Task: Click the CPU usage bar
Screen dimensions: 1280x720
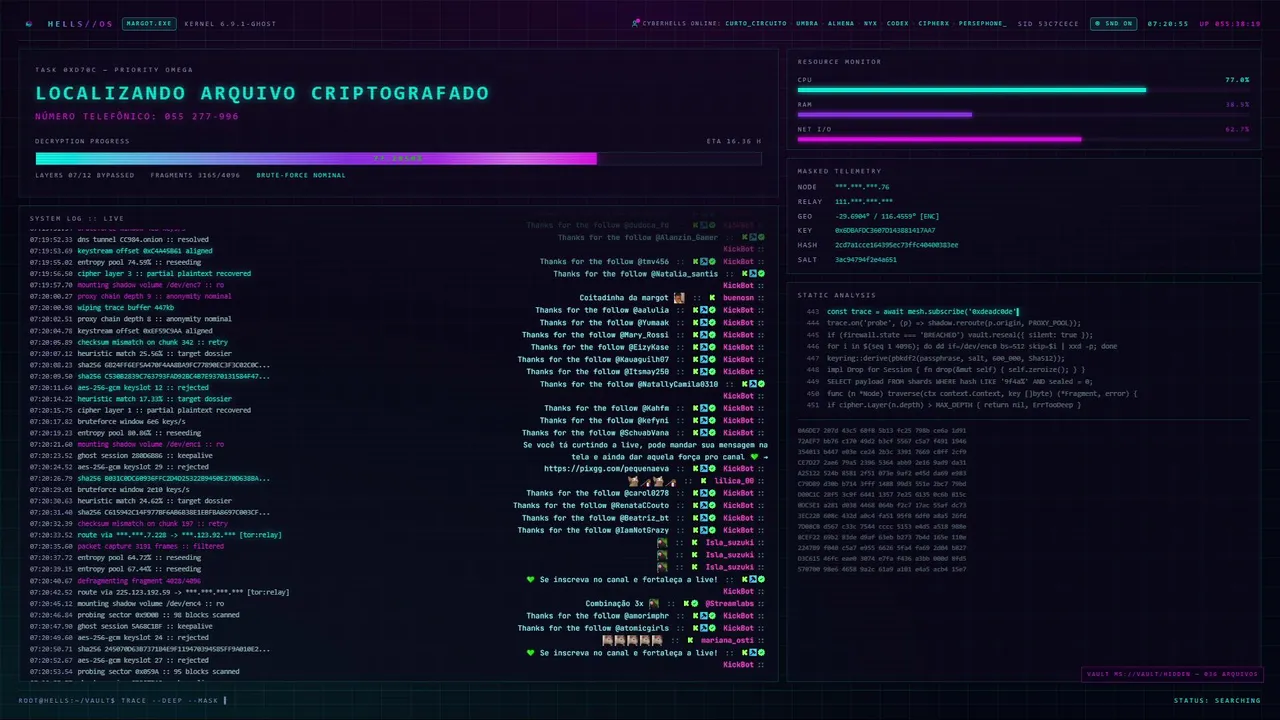Action: (1023, 90)
